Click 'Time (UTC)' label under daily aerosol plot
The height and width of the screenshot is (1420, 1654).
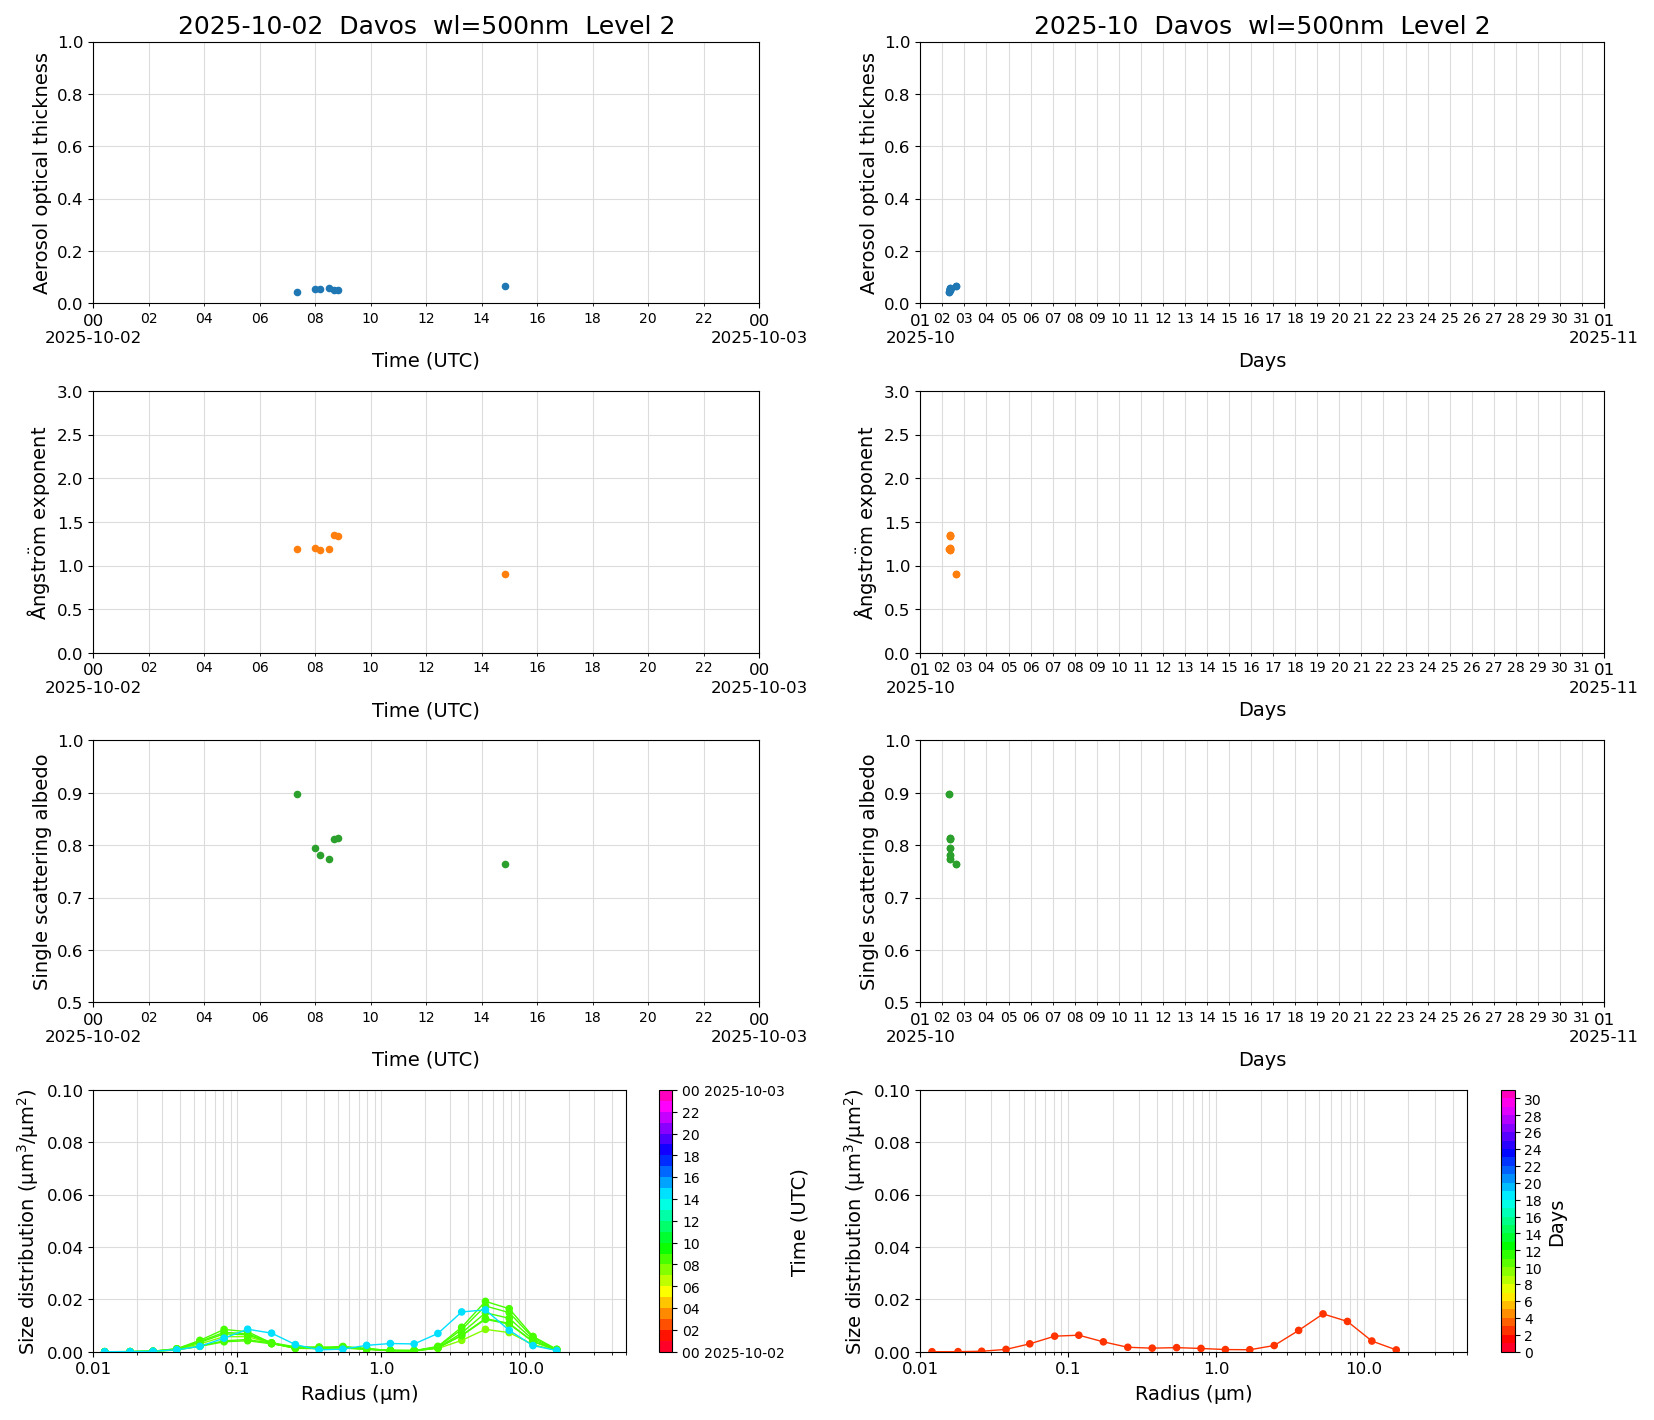tap(426, 361)
